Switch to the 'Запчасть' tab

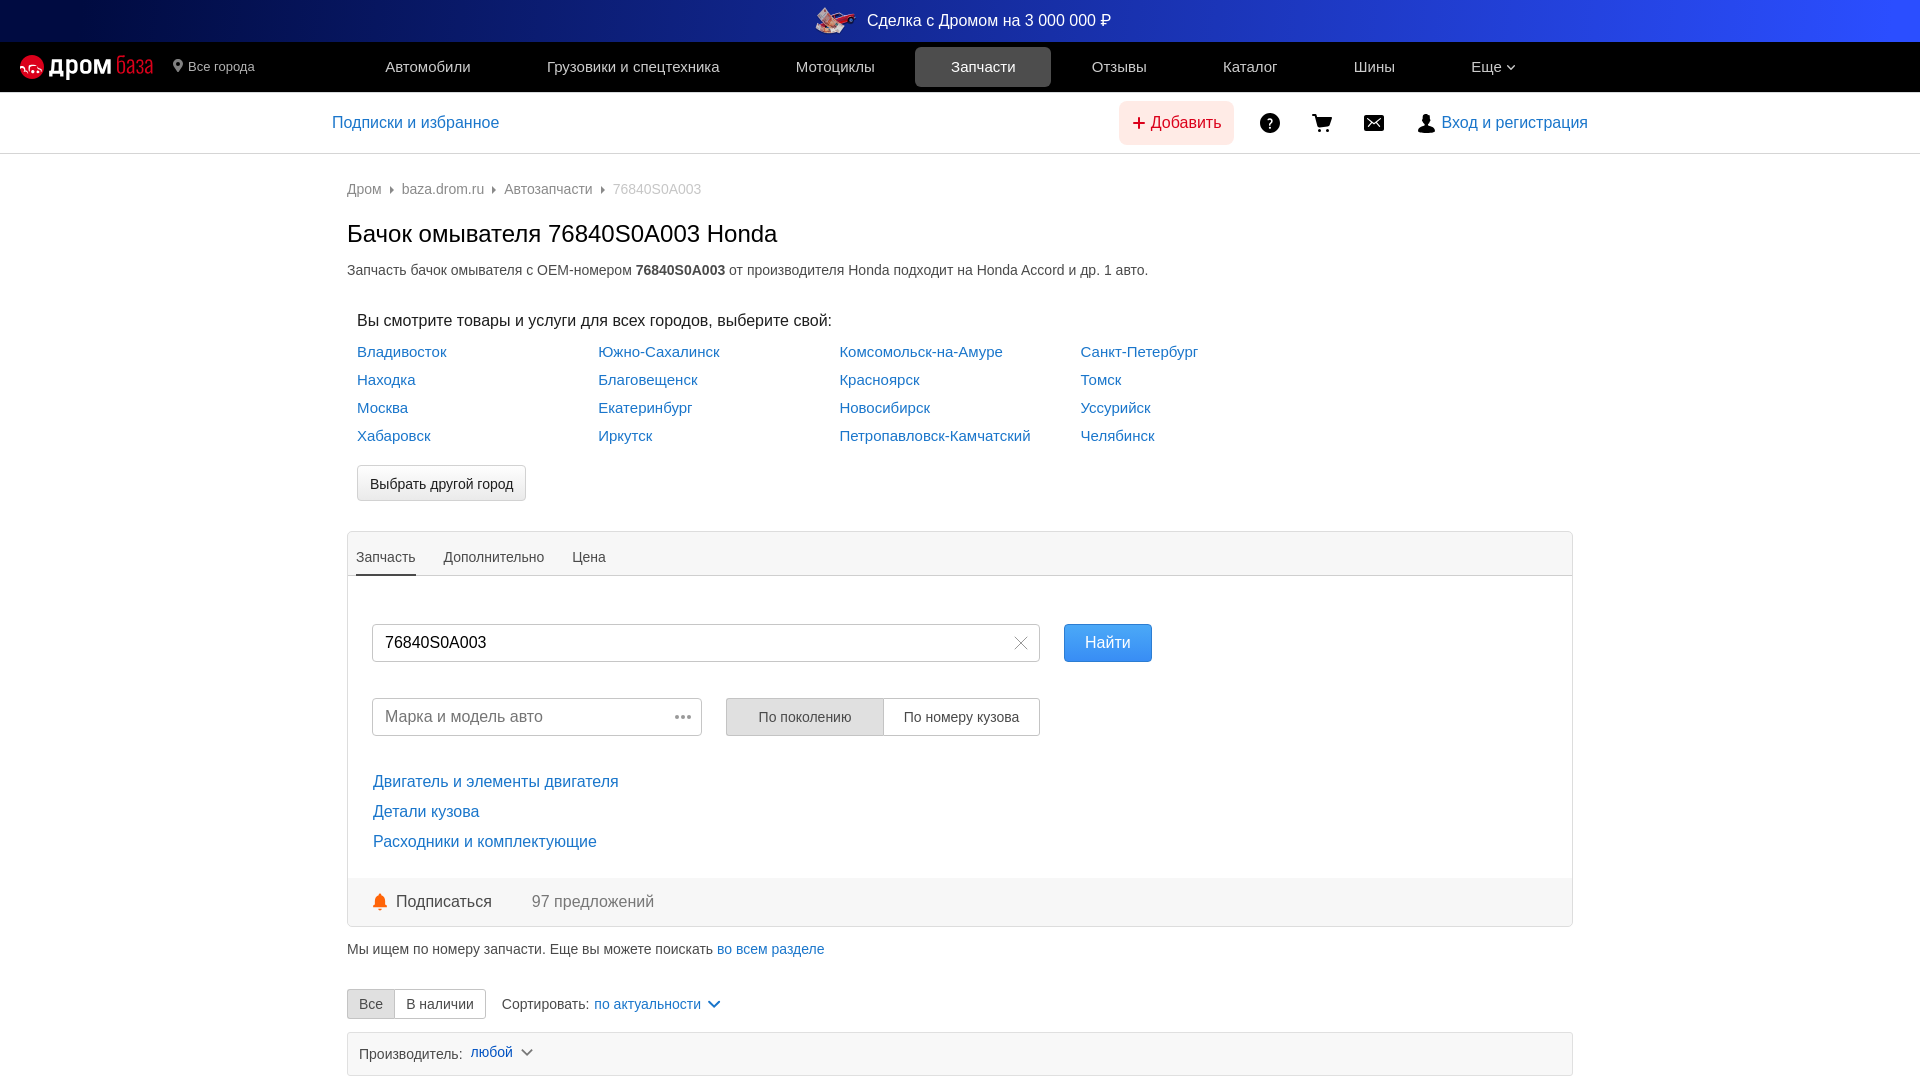(x=386, y=557)
